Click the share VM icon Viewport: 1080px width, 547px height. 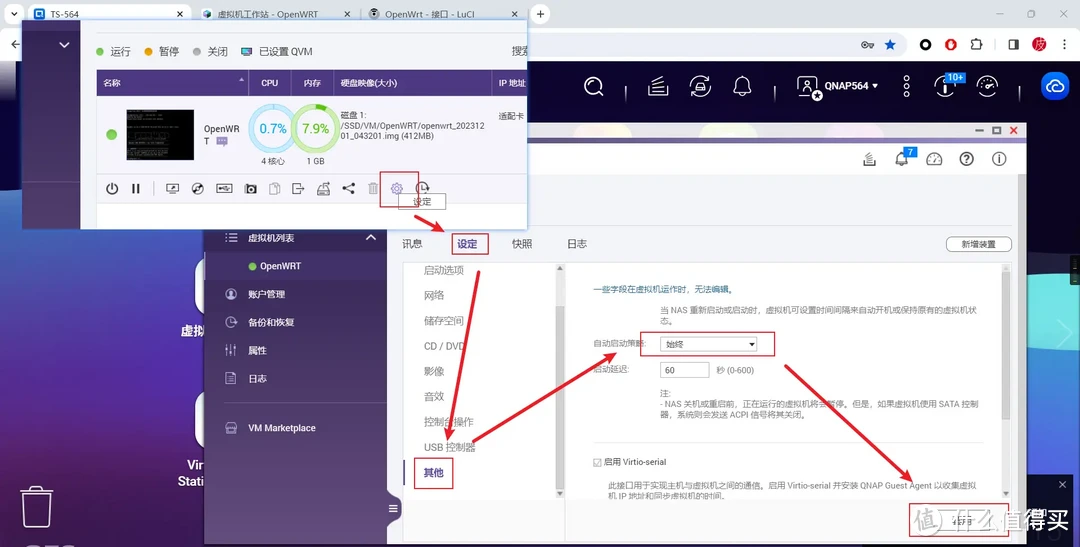coord(349,188)
